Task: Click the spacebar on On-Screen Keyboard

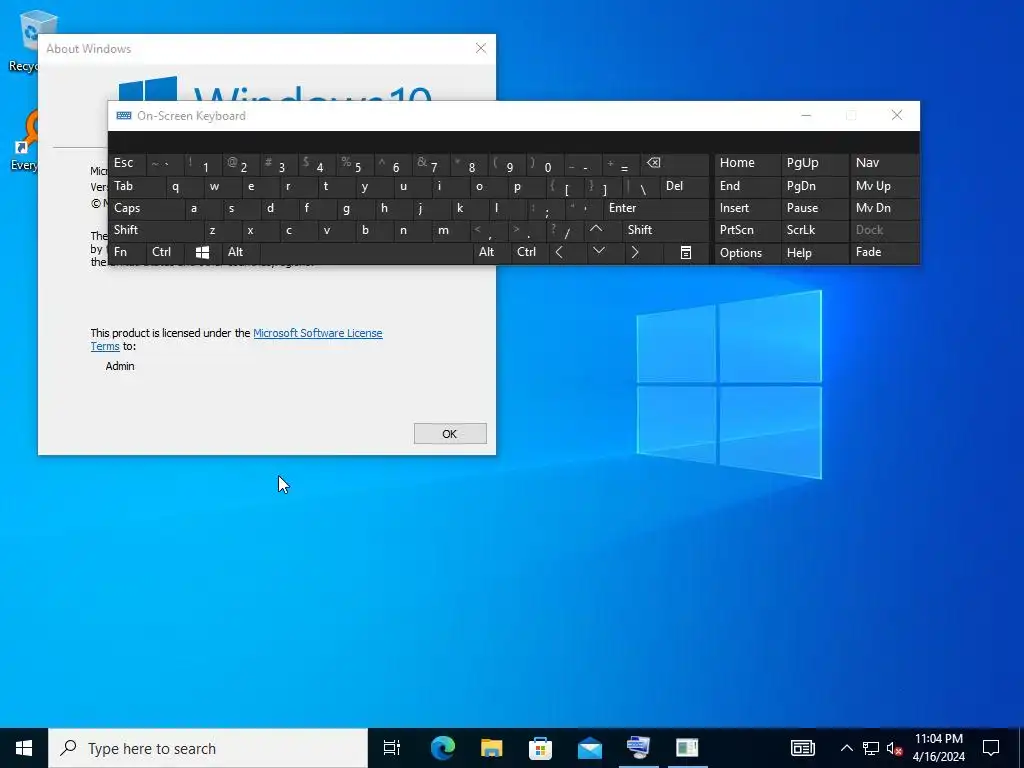Action: point(366,253)
